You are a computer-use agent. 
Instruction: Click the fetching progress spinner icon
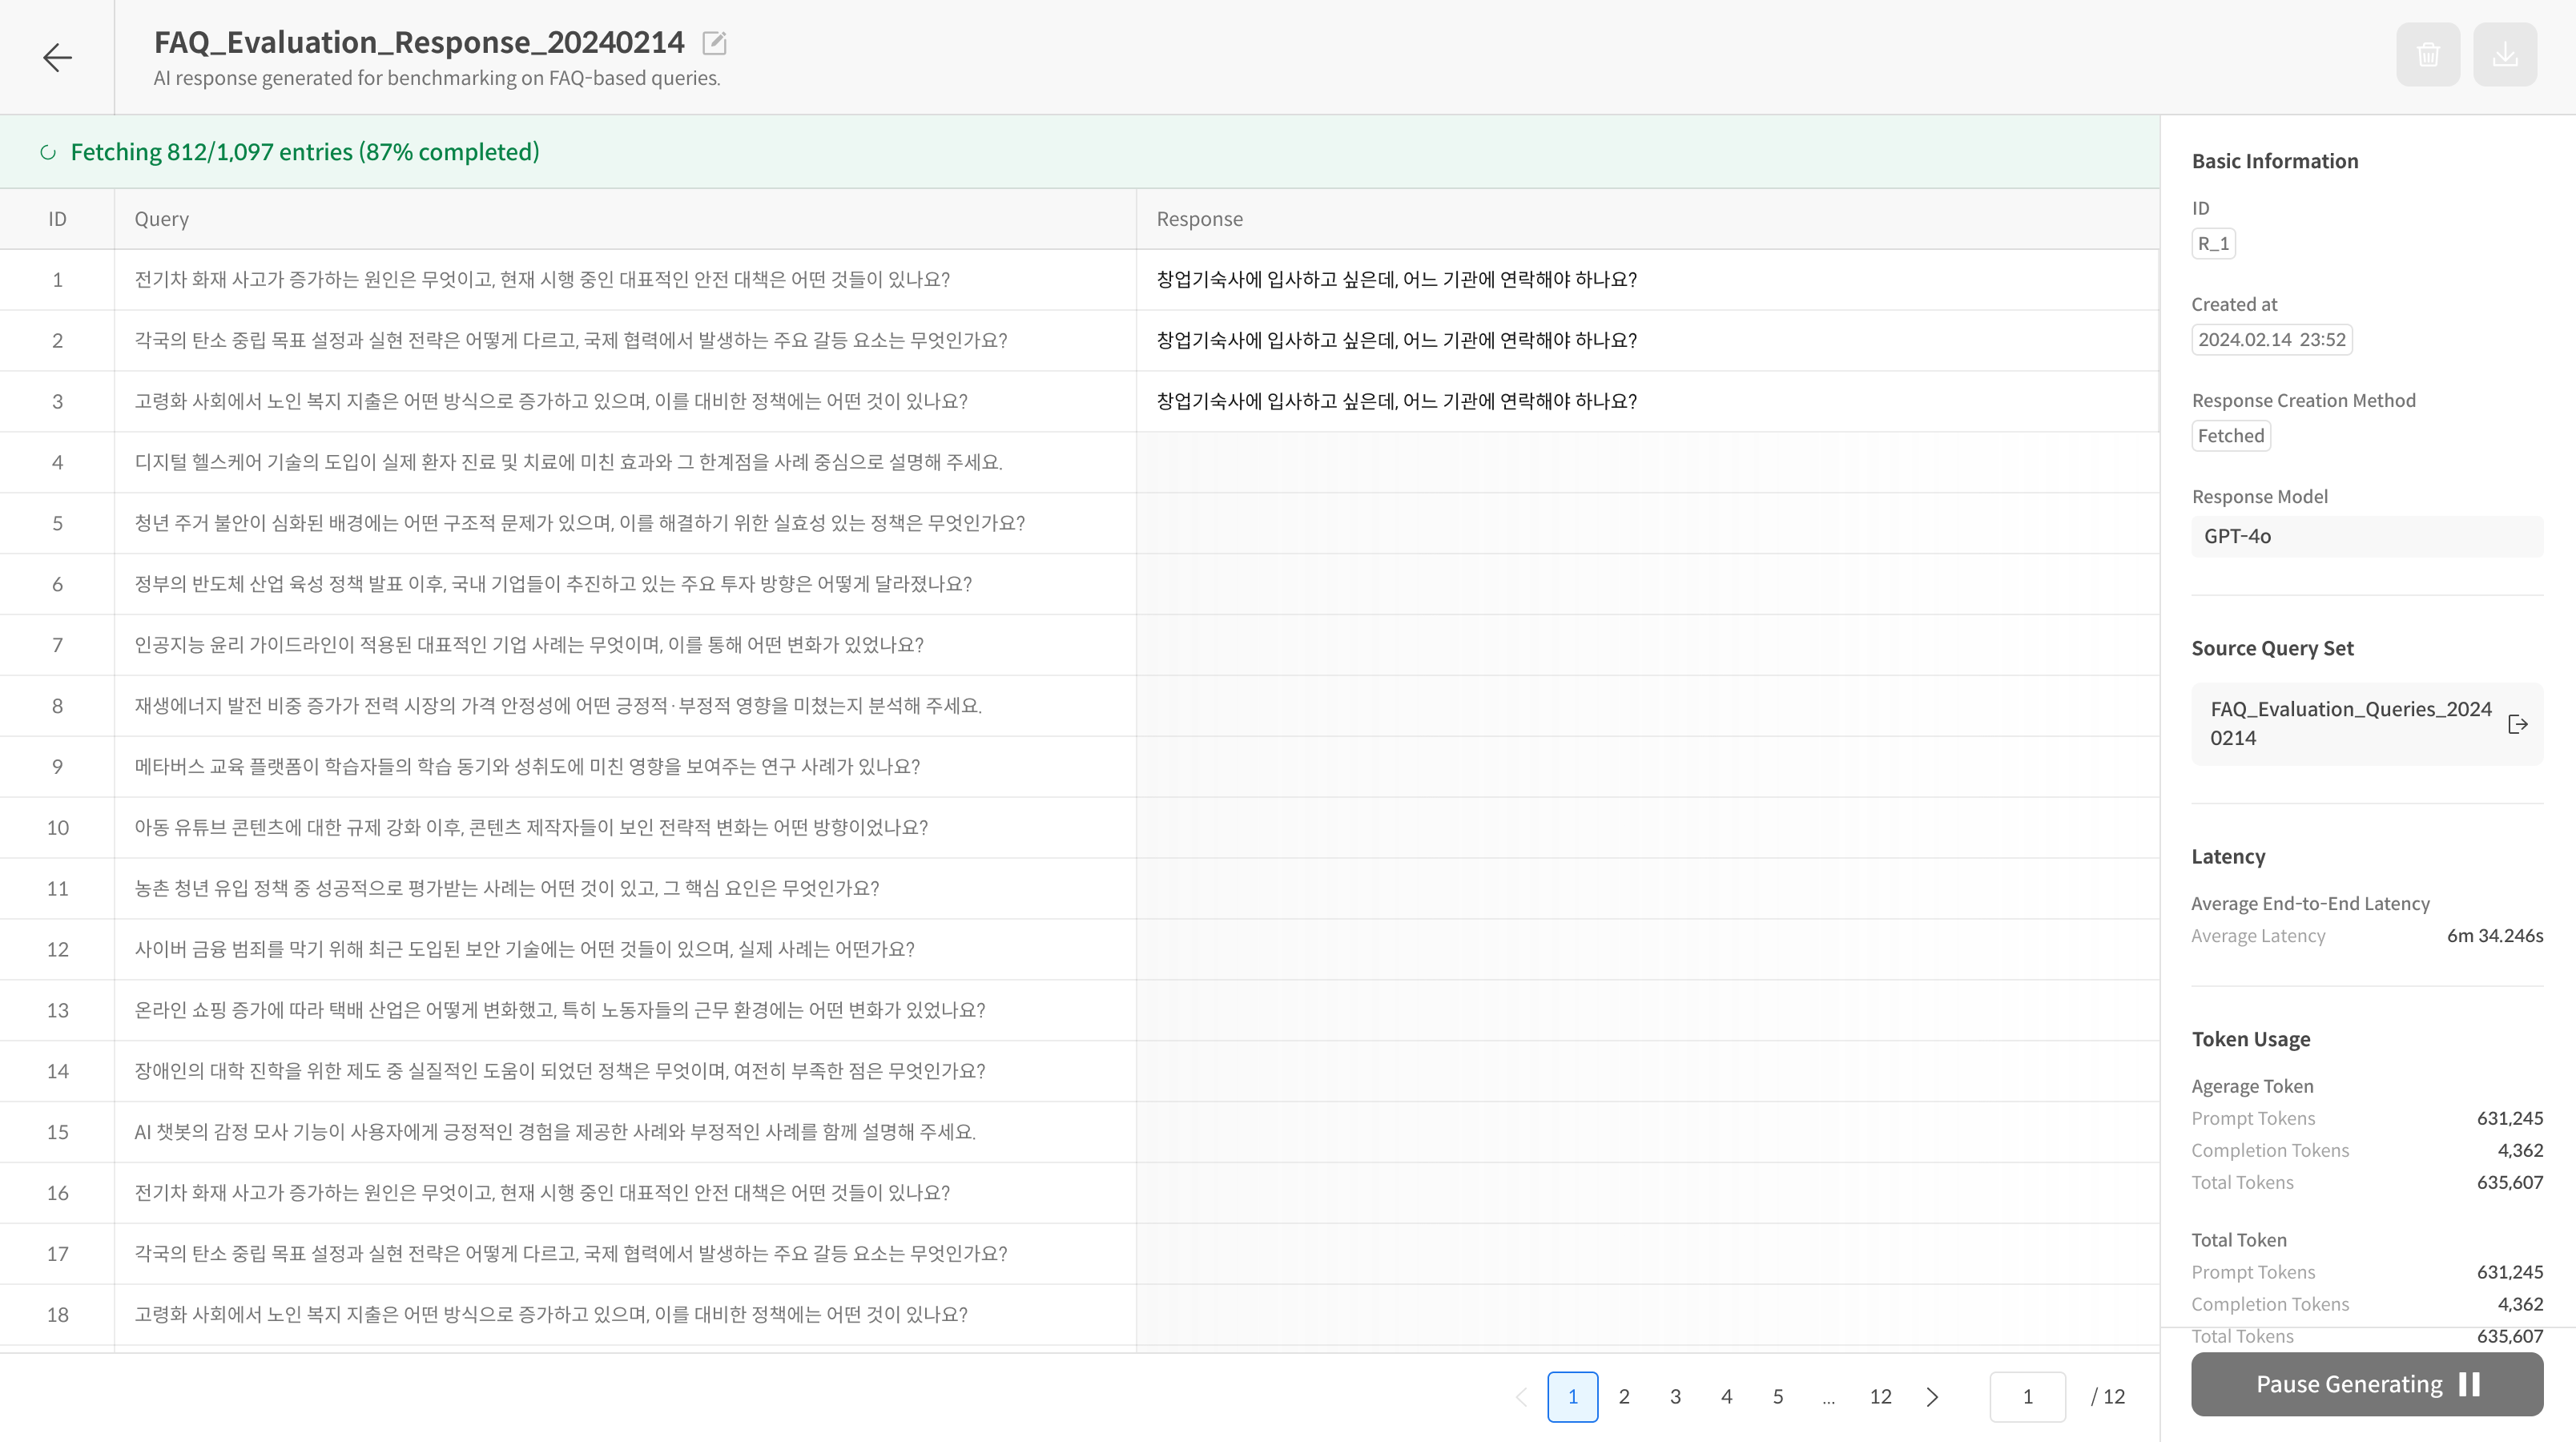tap(47, 152)
